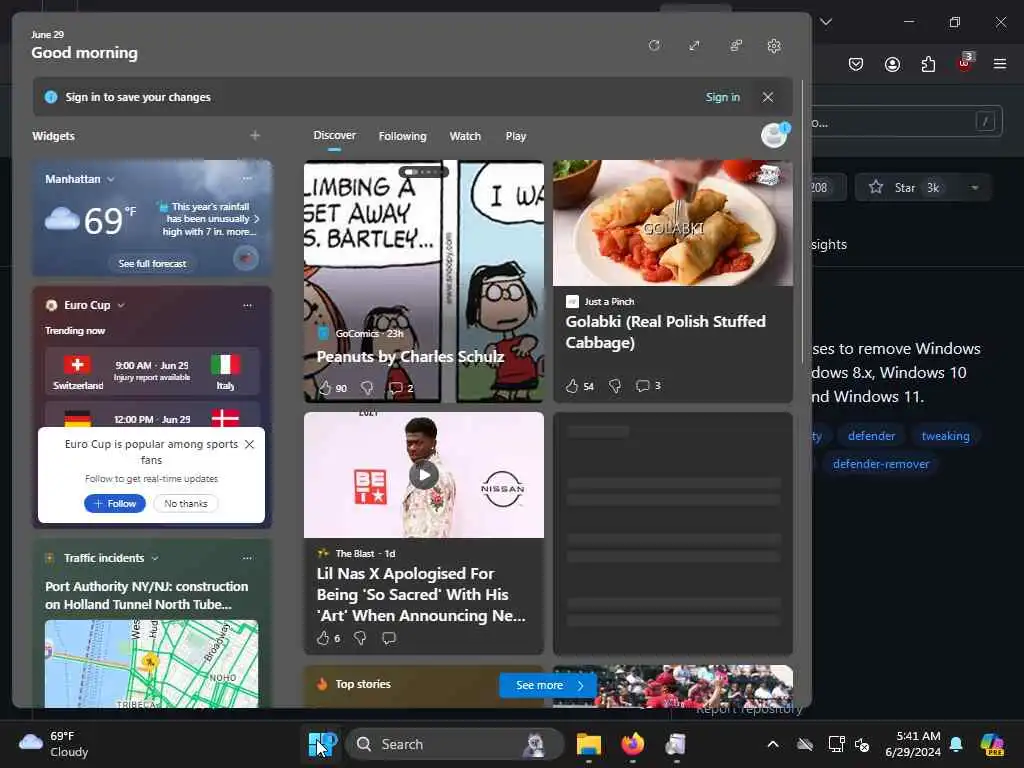Close the Euro Cup follow popup
This screenshot has width=1024, height=768.
tap(249, 444)
